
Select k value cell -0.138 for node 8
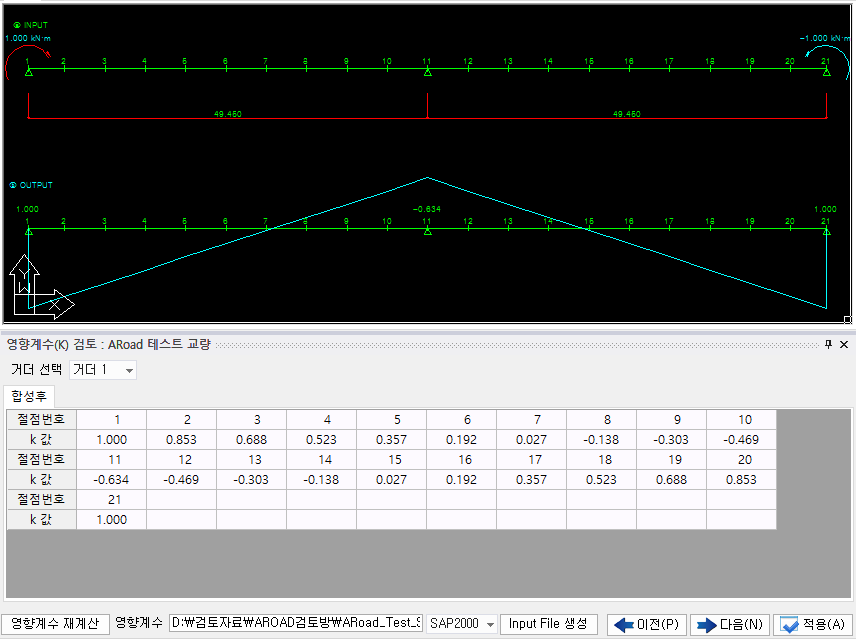[602, 440]
